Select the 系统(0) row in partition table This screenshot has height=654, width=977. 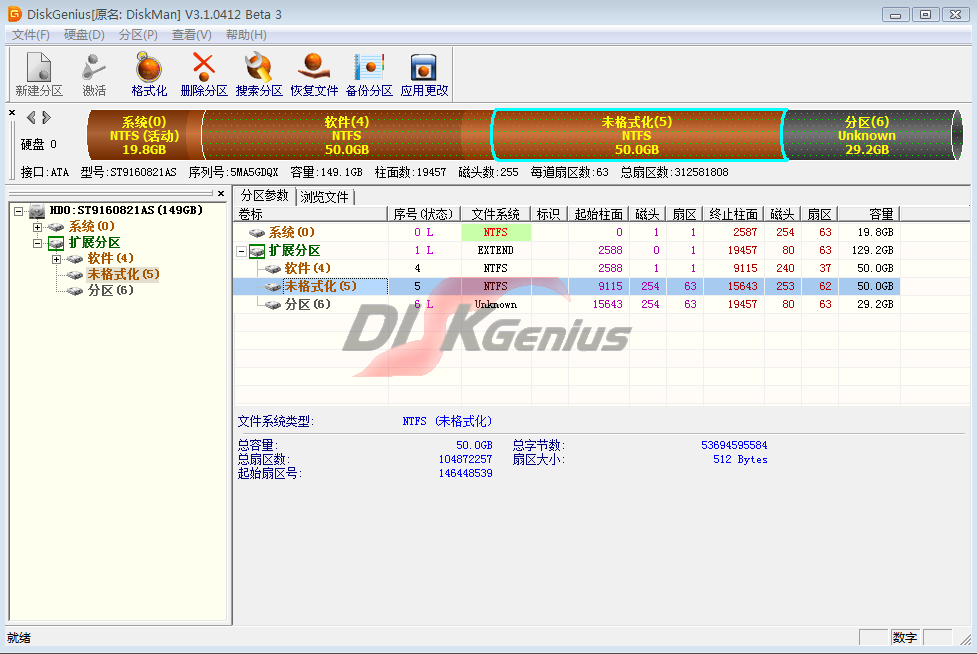point(567,232)
